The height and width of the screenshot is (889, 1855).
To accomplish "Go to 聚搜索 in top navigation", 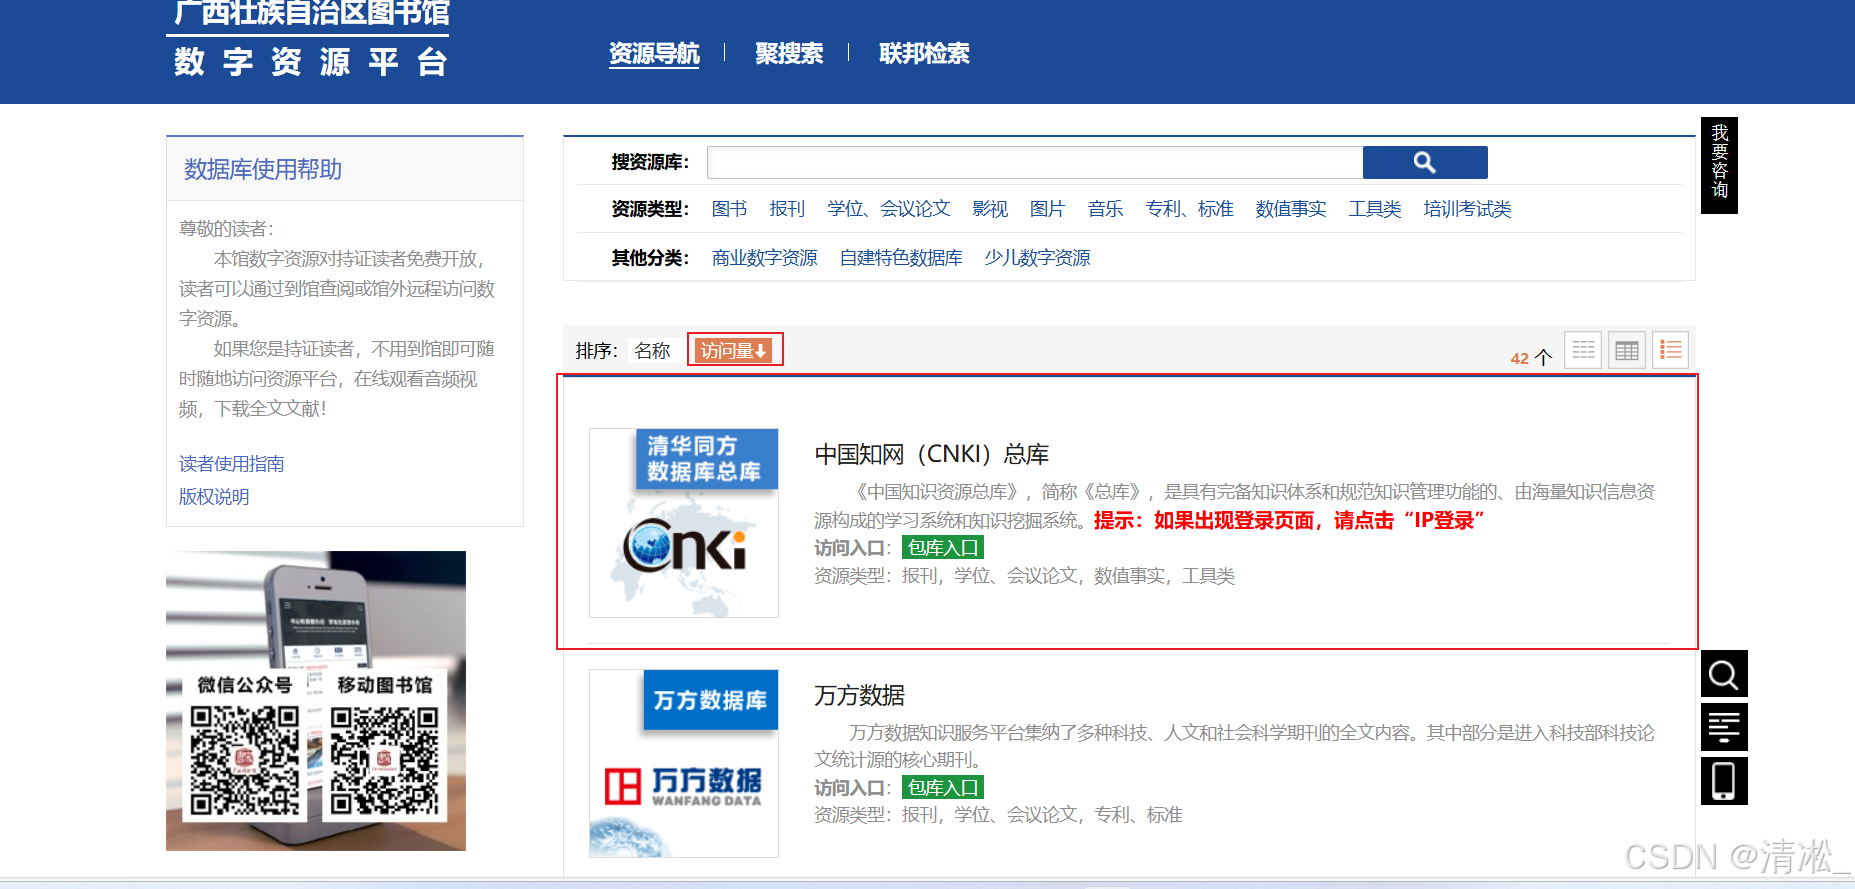I will pyautogui.click(x=789, y=53).
